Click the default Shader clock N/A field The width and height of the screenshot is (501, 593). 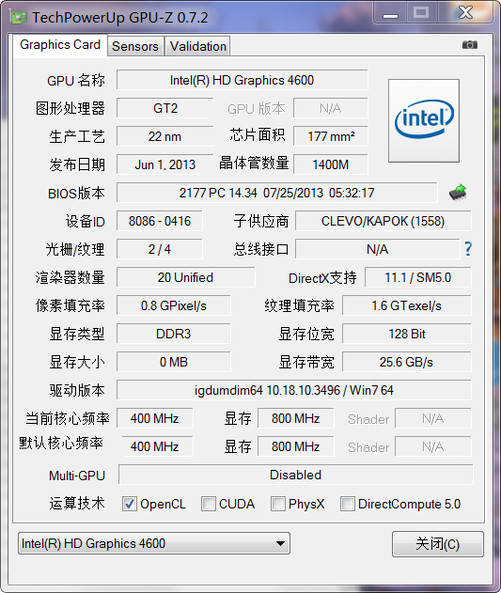coord(433,446)
